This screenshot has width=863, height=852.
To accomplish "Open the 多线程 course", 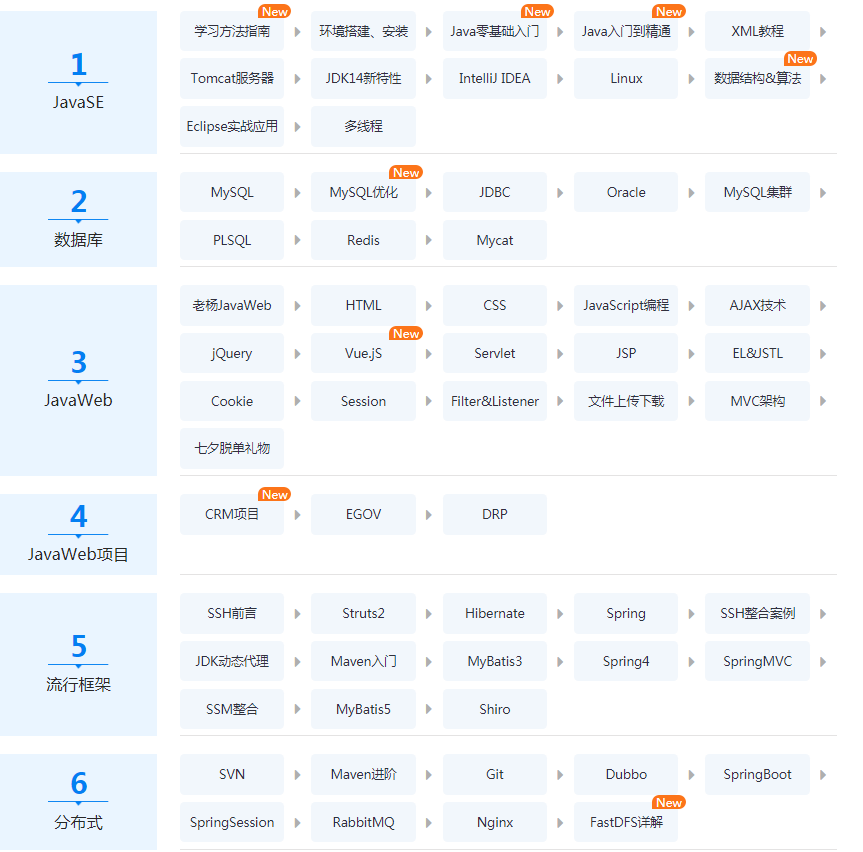I will pyautogui.click(x=363, y=127).
